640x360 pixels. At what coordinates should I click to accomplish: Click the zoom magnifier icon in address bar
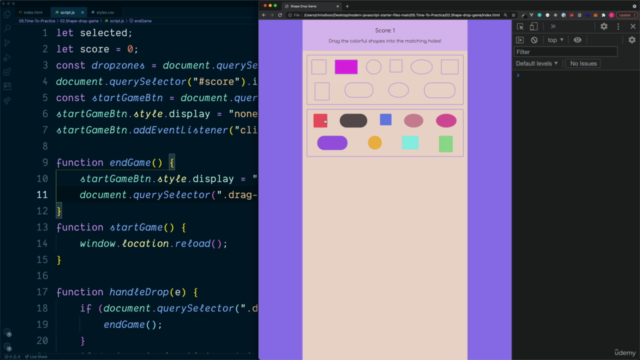505,15
